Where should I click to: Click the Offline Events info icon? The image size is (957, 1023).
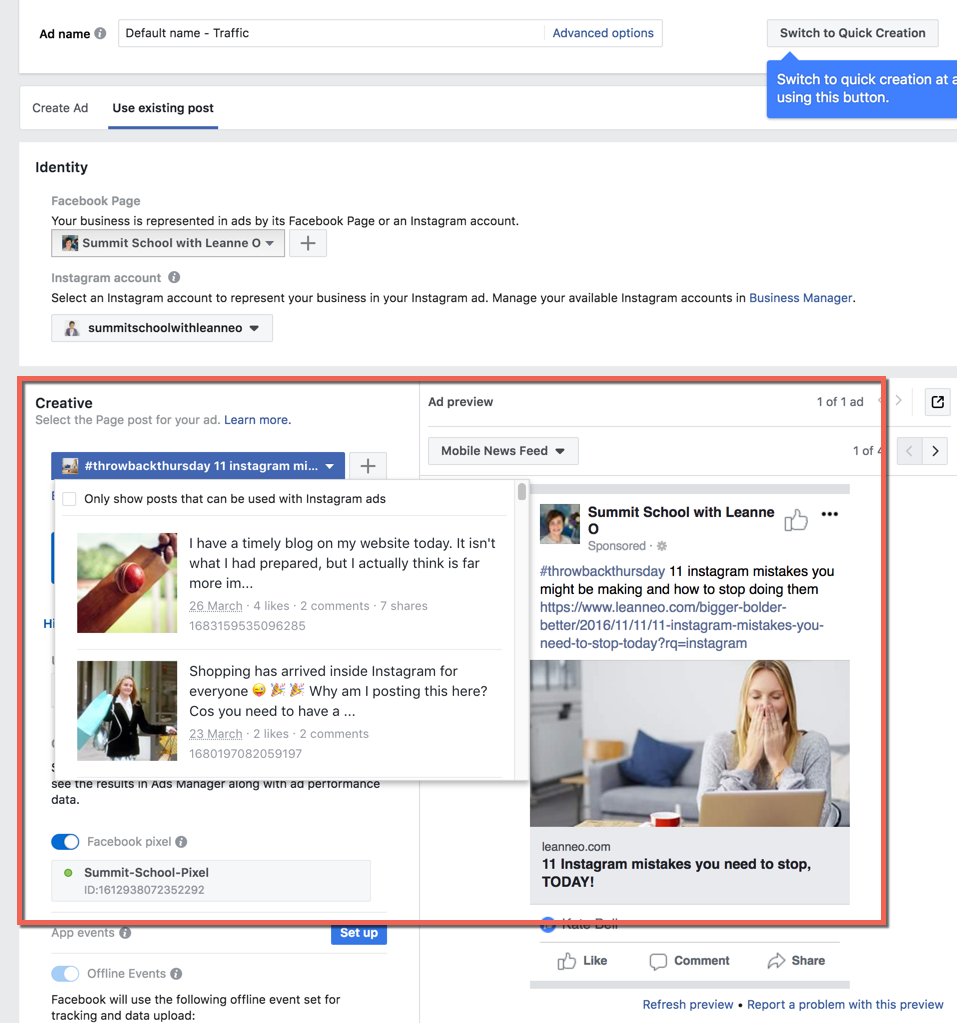(x=176, y=973)
